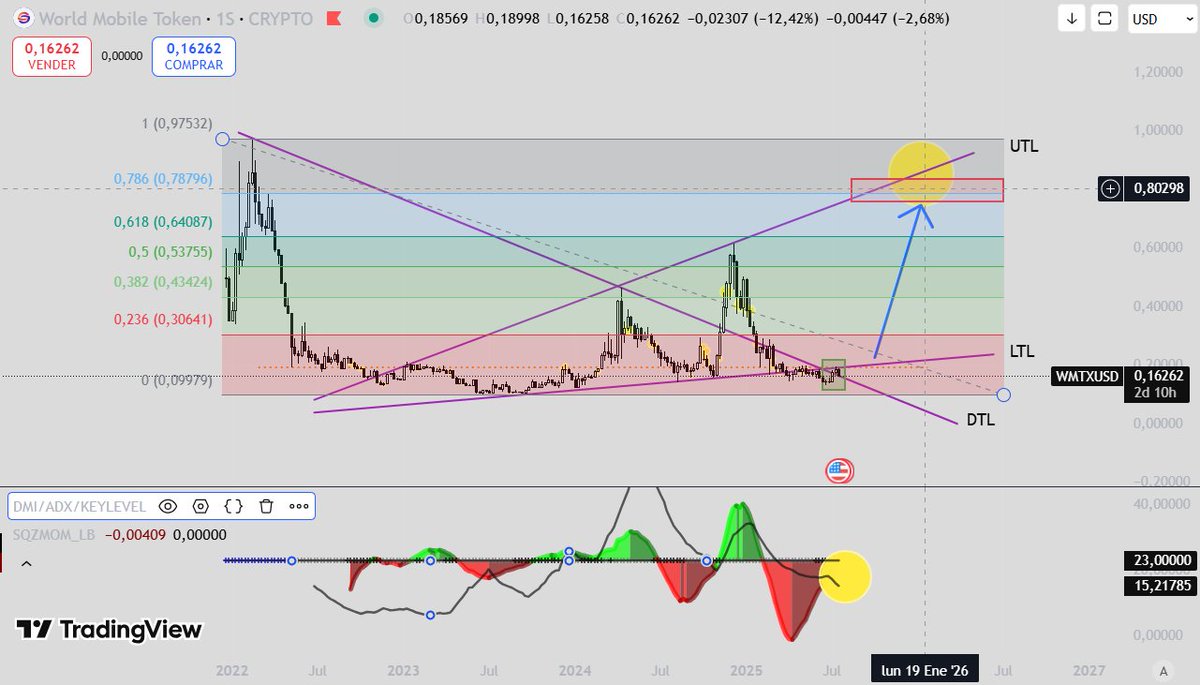Select the DMI/ADX/KEYLEVEL indicator name
This screenshot has height=685, width=1200.
79,507
